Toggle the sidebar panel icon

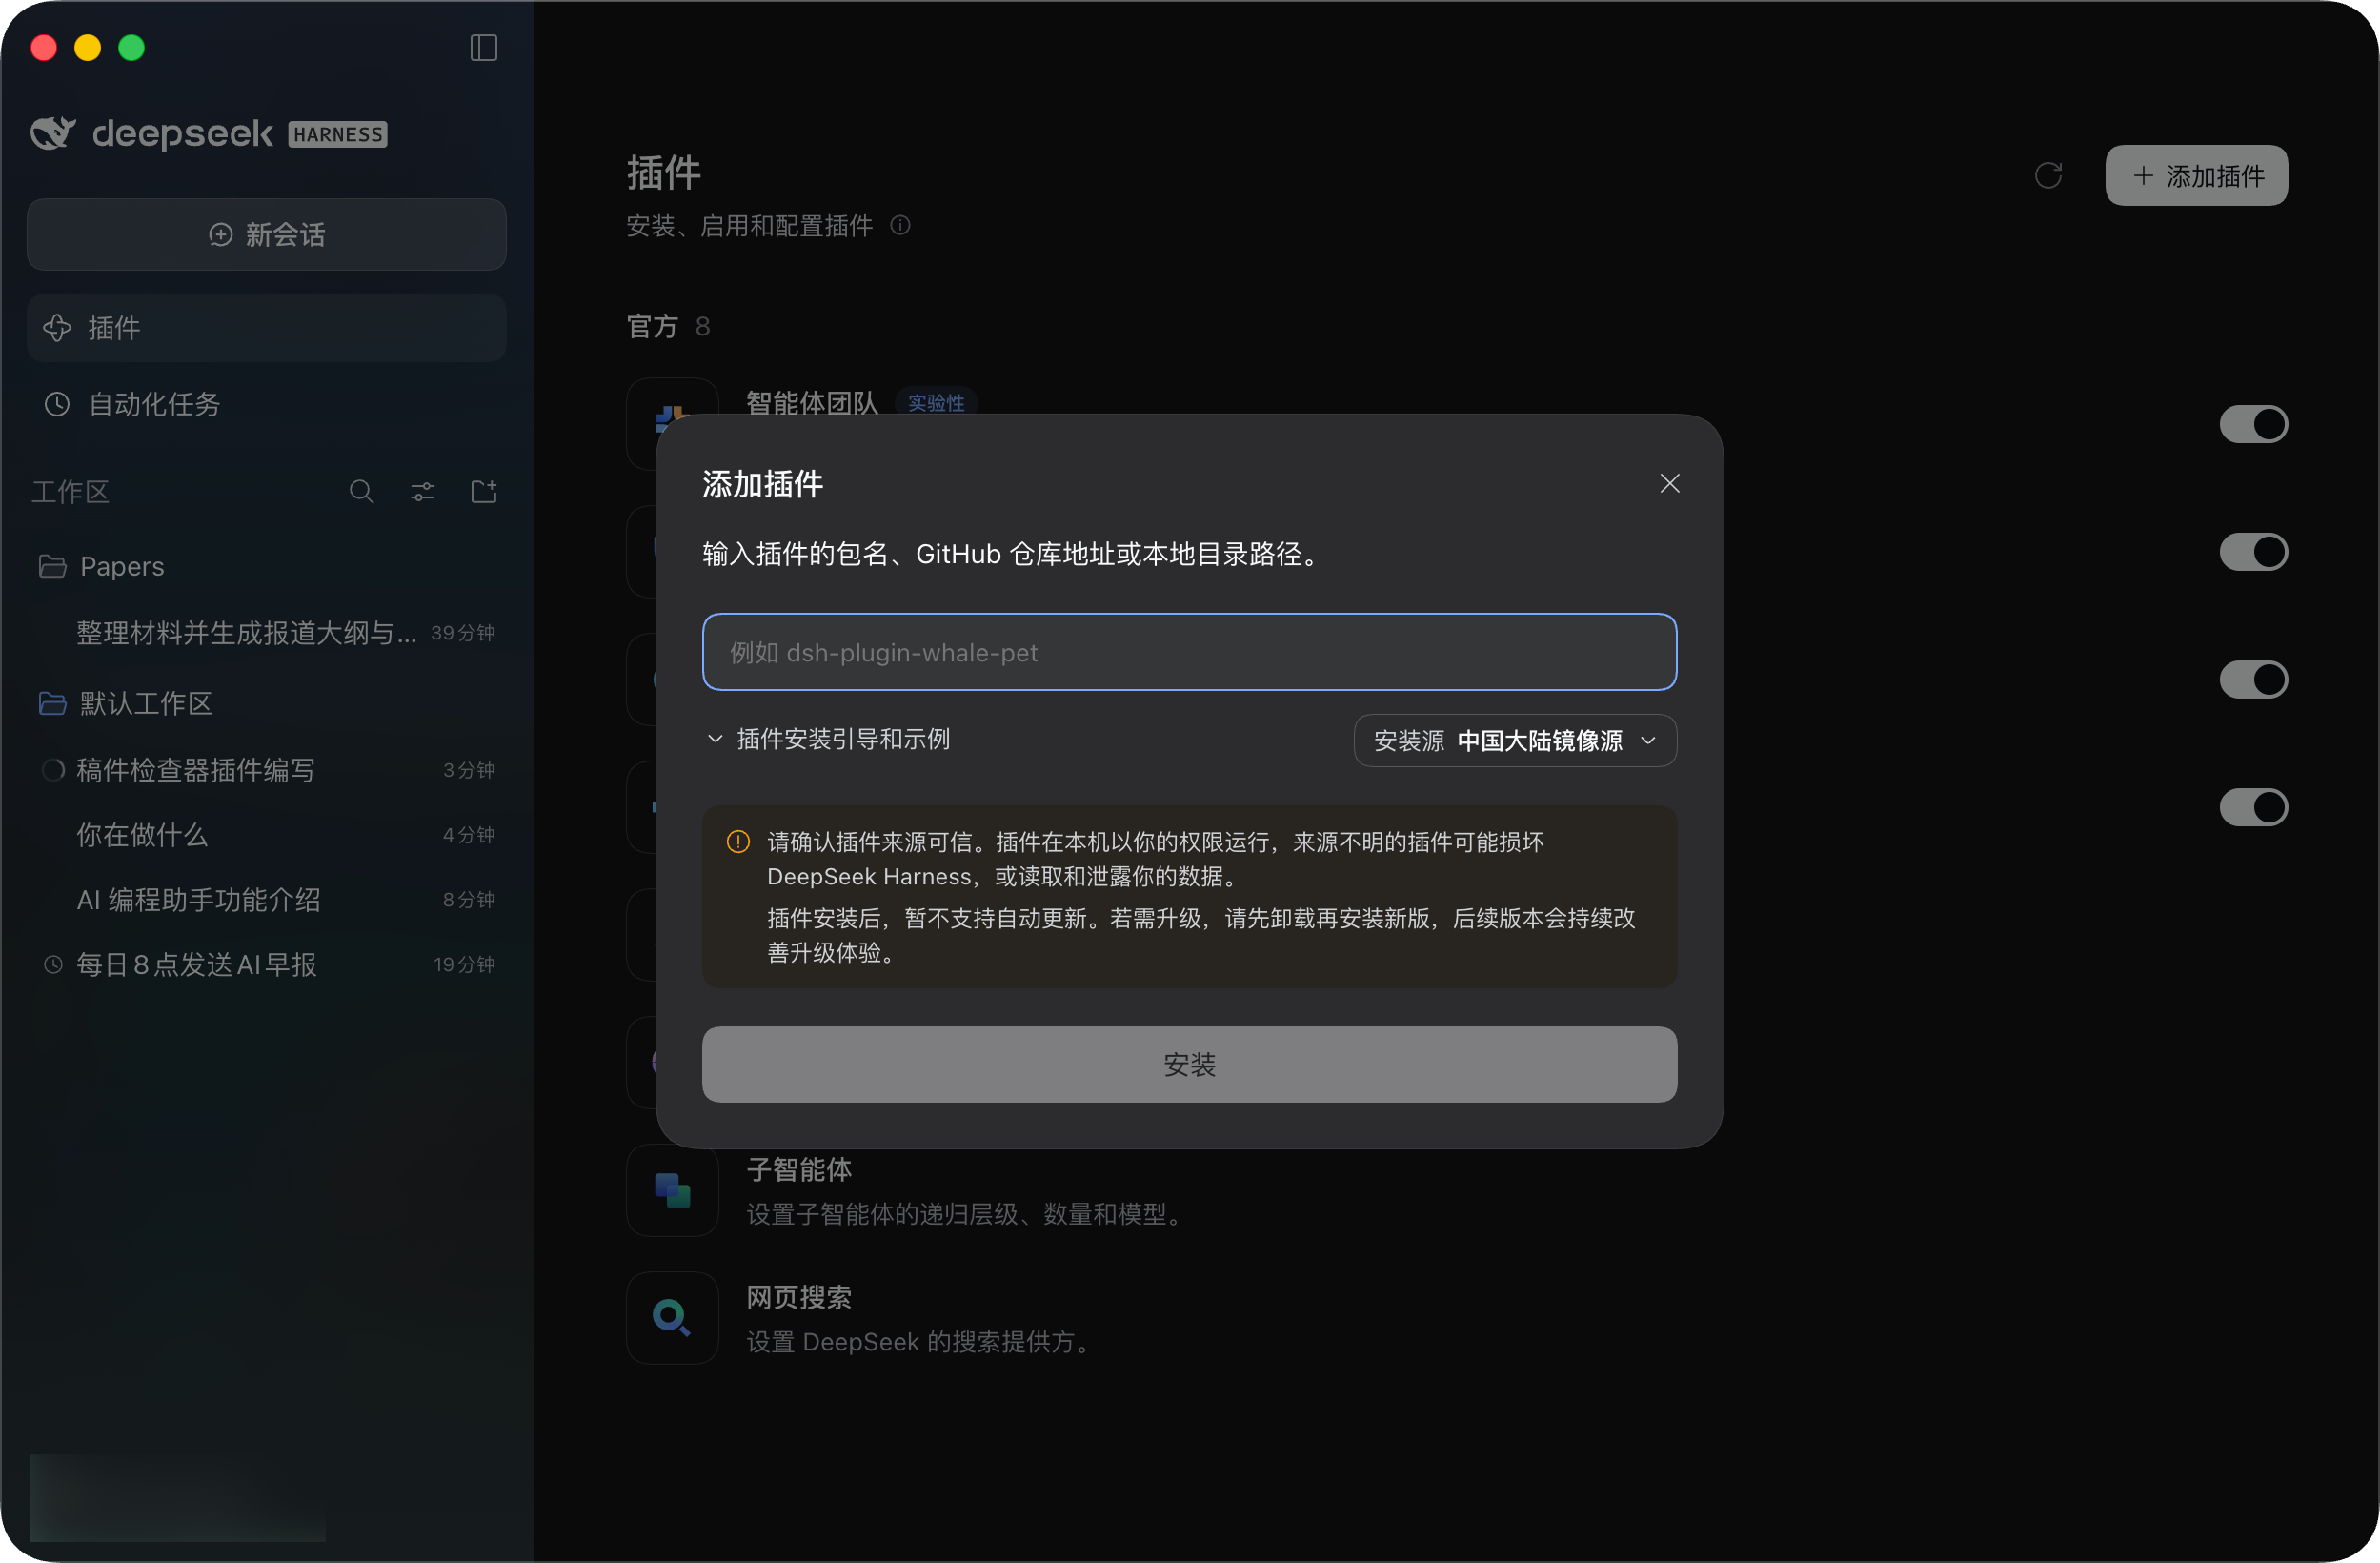[484, 48]
